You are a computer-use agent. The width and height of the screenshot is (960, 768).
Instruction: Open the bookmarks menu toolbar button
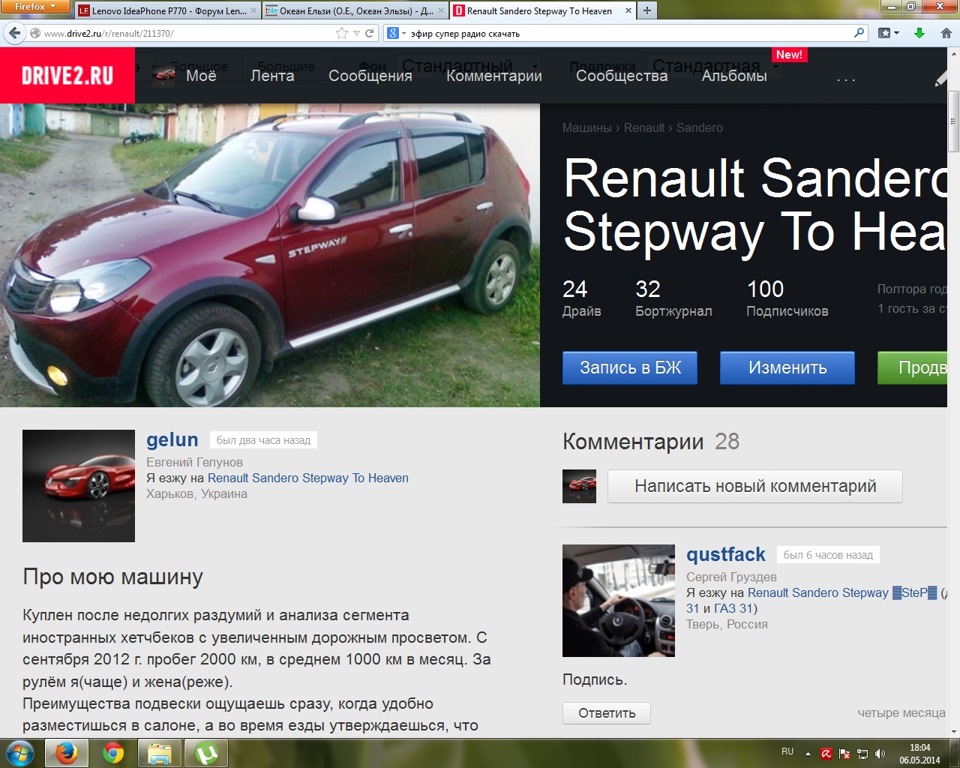pos(888,33)
